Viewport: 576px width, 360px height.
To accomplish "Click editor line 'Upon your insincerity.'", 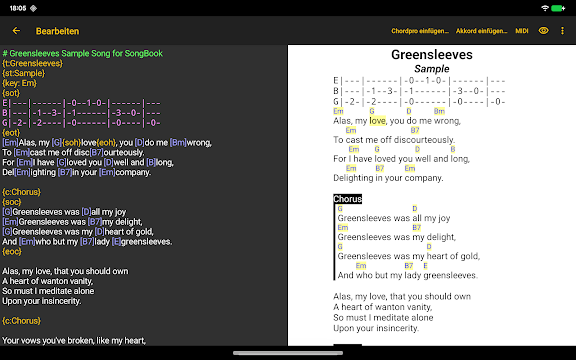I will point(42,301).
